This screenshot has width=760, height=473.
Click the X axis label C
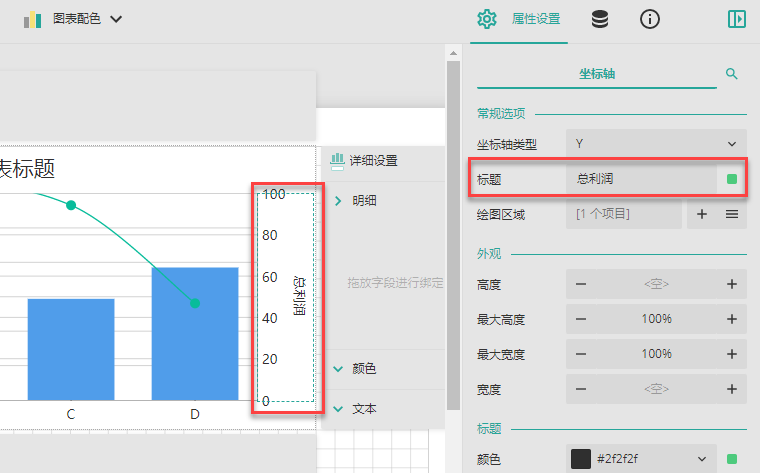pos(71,414)
